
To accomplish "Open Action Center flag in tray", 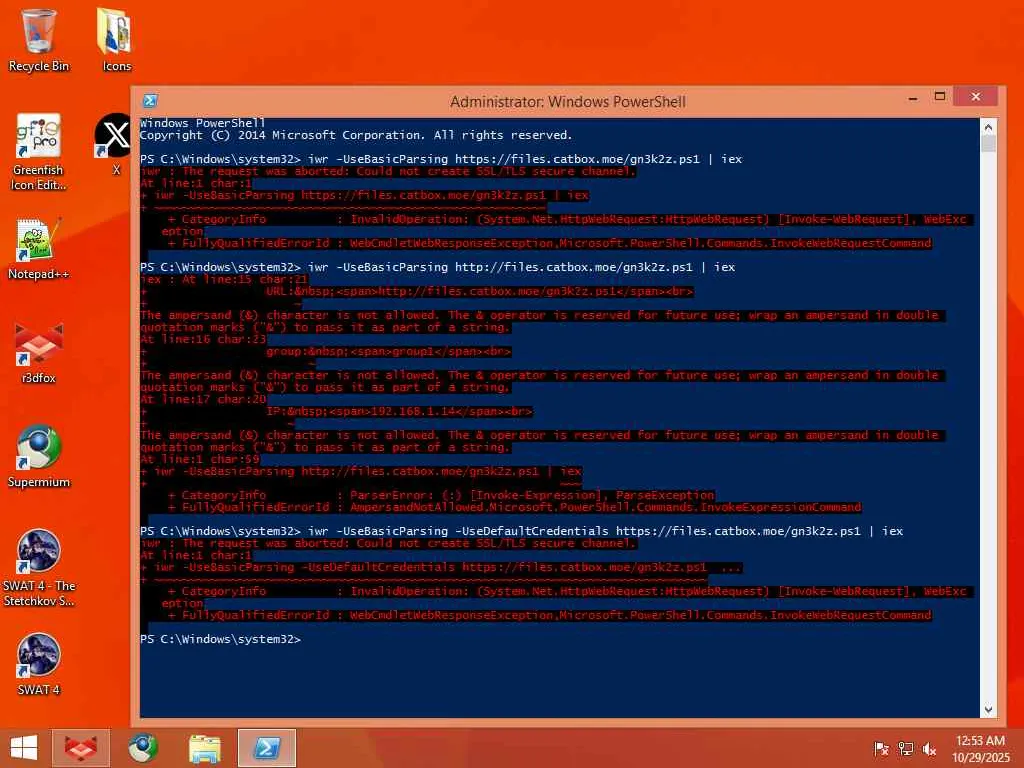I will click(881, 748).
